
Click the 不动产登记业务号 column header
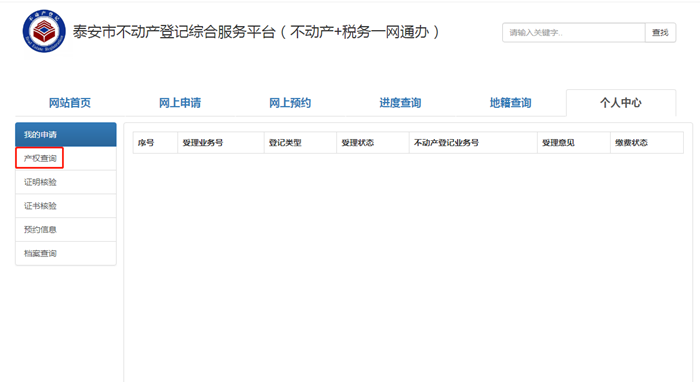(473, 143)
